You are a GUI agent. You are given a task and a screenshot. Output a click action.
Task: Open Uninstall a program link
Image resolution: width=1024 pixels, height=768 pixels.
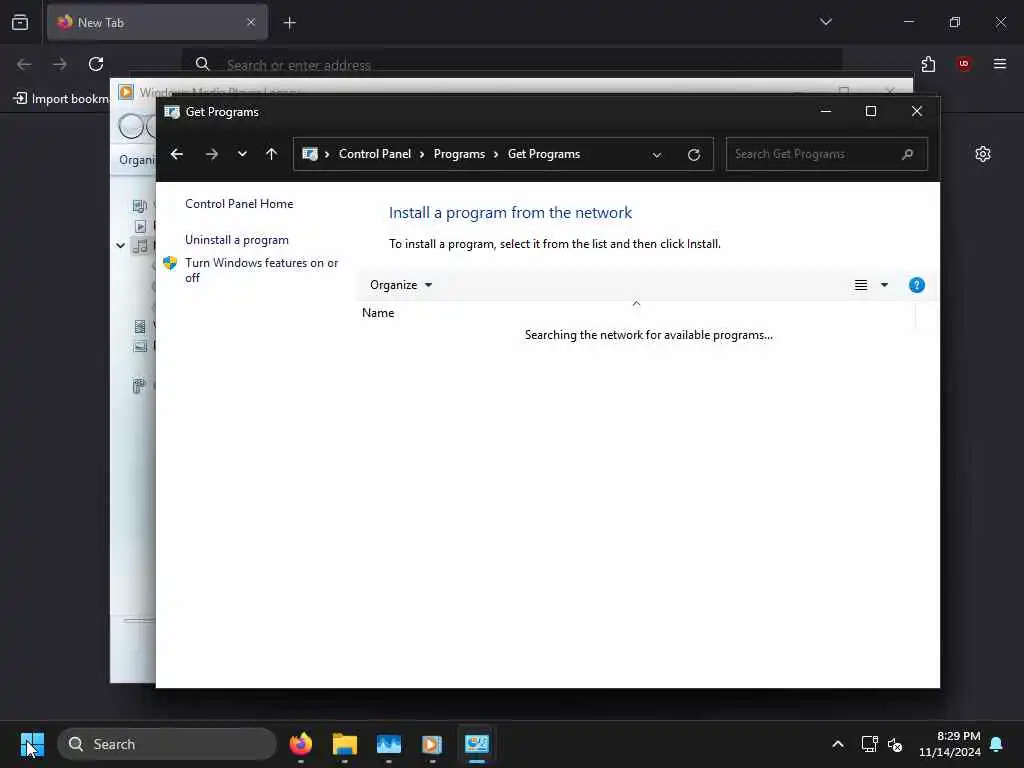pos(236,240)
